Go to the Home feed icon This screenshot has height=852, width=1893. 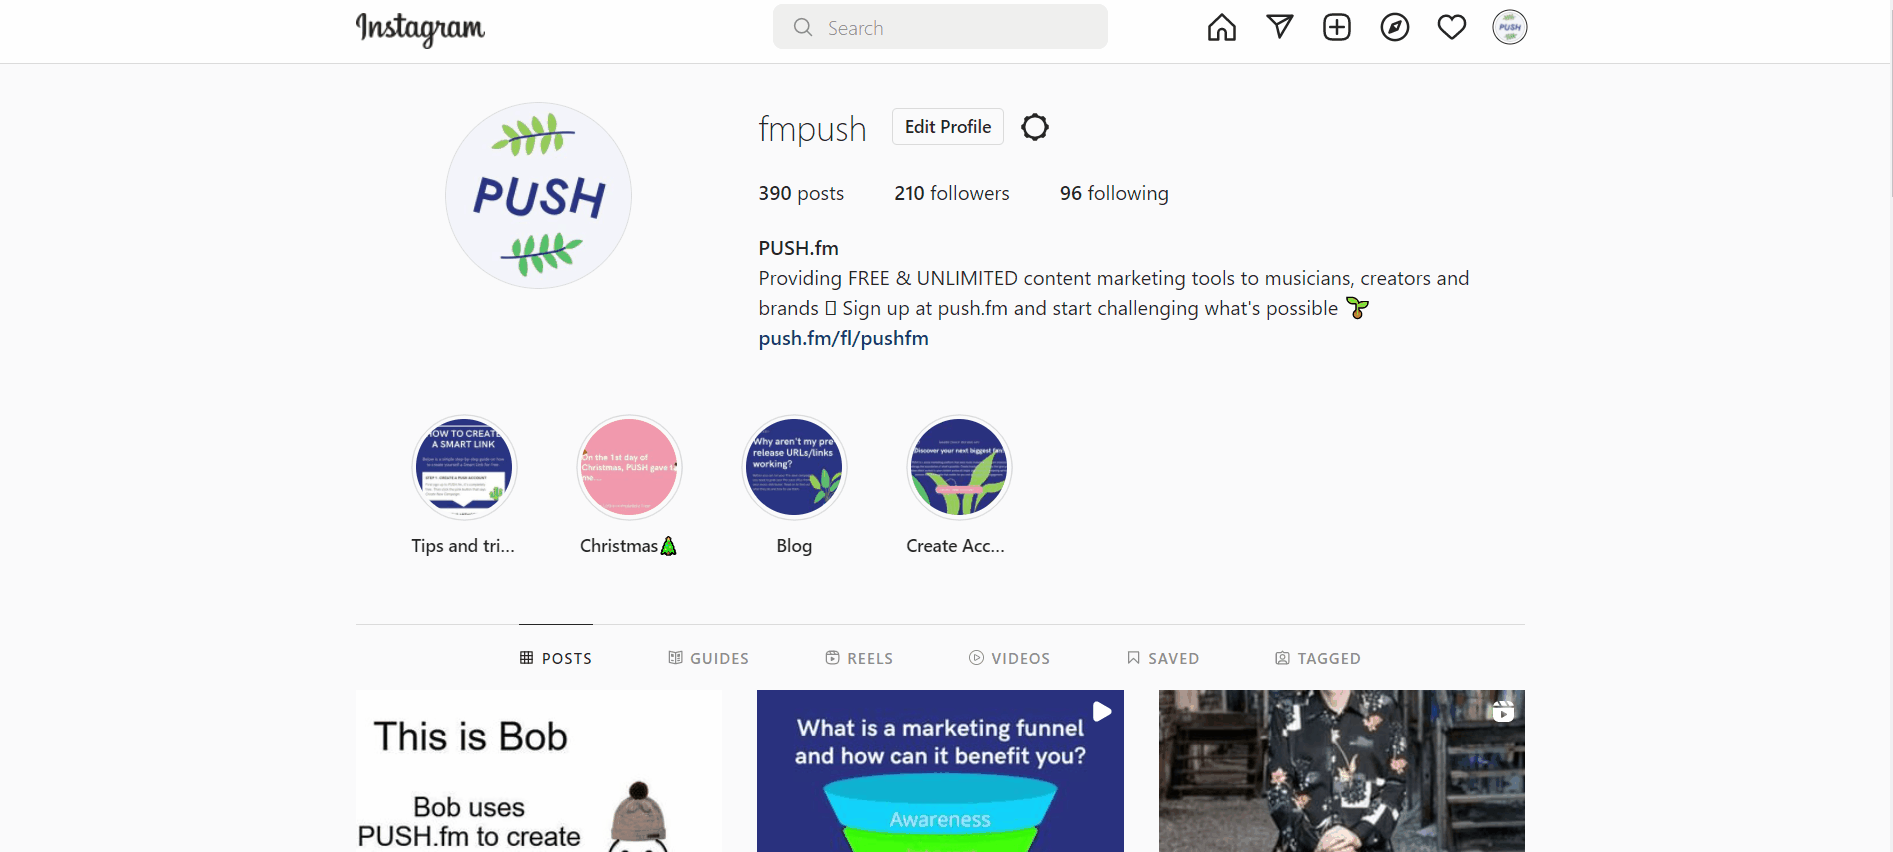point(1221,27)
